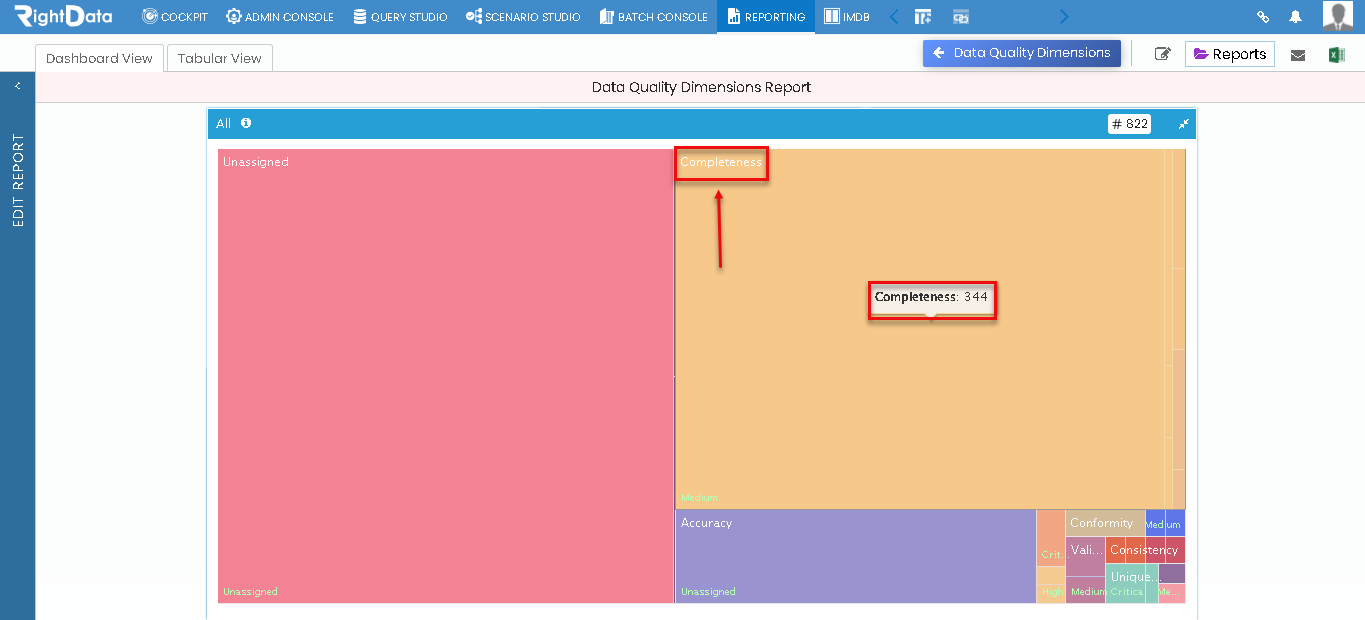Open the user profile avatar menu
This screenshot has height=620, width=1365.
pos(1340,16)
